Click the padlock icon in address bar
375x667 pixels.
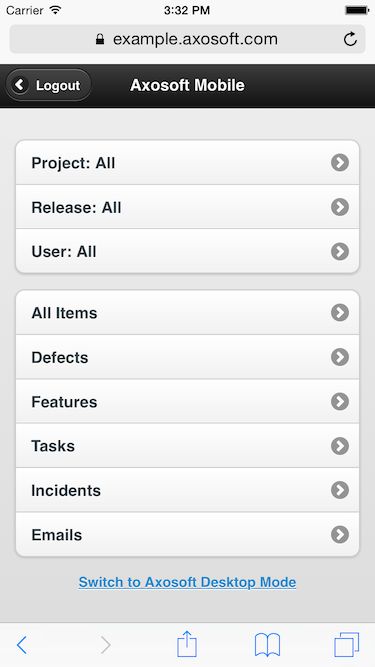[x=100, y=39]
